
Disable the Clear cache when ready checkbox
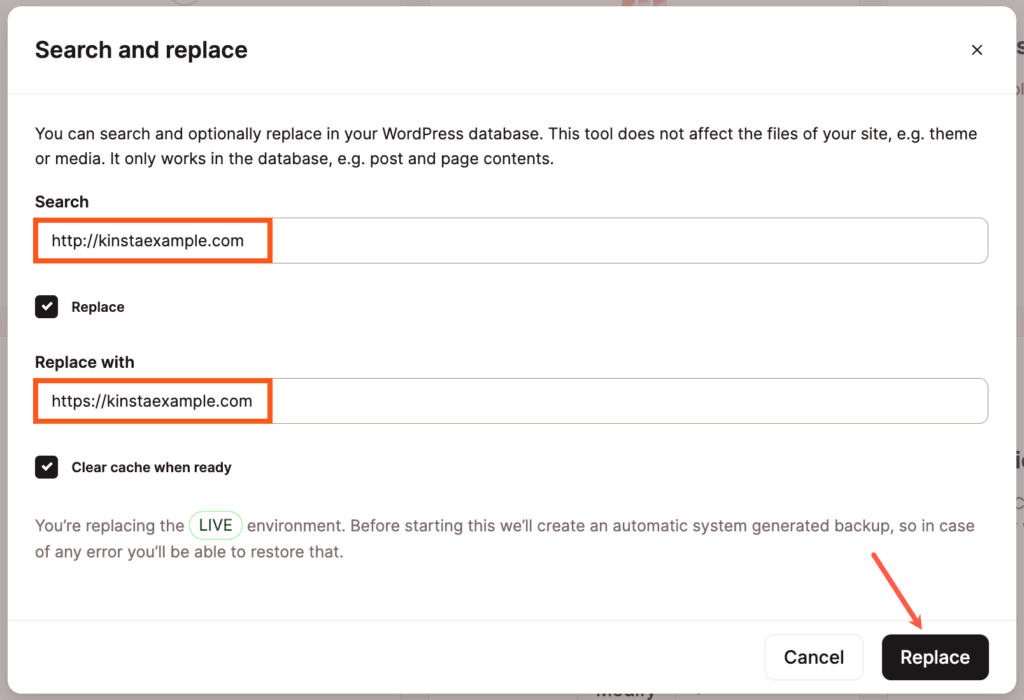point(47,467)
